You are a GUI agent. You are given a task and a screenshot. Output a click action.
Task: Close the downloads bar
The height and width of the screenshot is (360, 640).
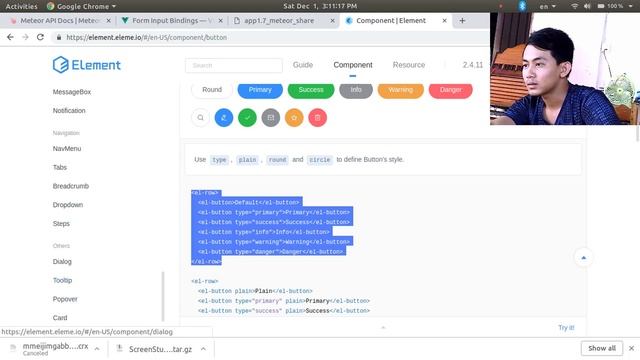coord(631,348)
